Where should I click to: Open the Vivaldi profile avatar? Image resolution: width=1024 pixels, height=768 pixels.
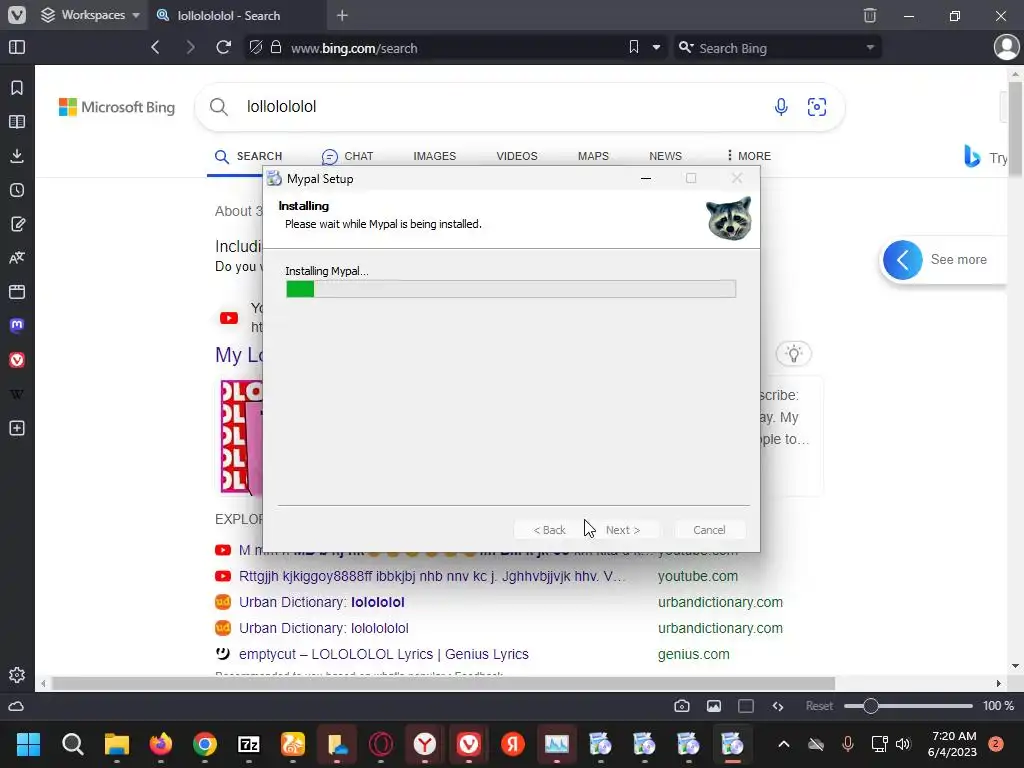(1006, 48)
